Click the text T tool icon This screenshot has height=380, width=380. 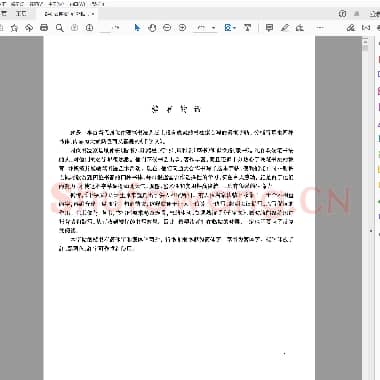(248, 28)
